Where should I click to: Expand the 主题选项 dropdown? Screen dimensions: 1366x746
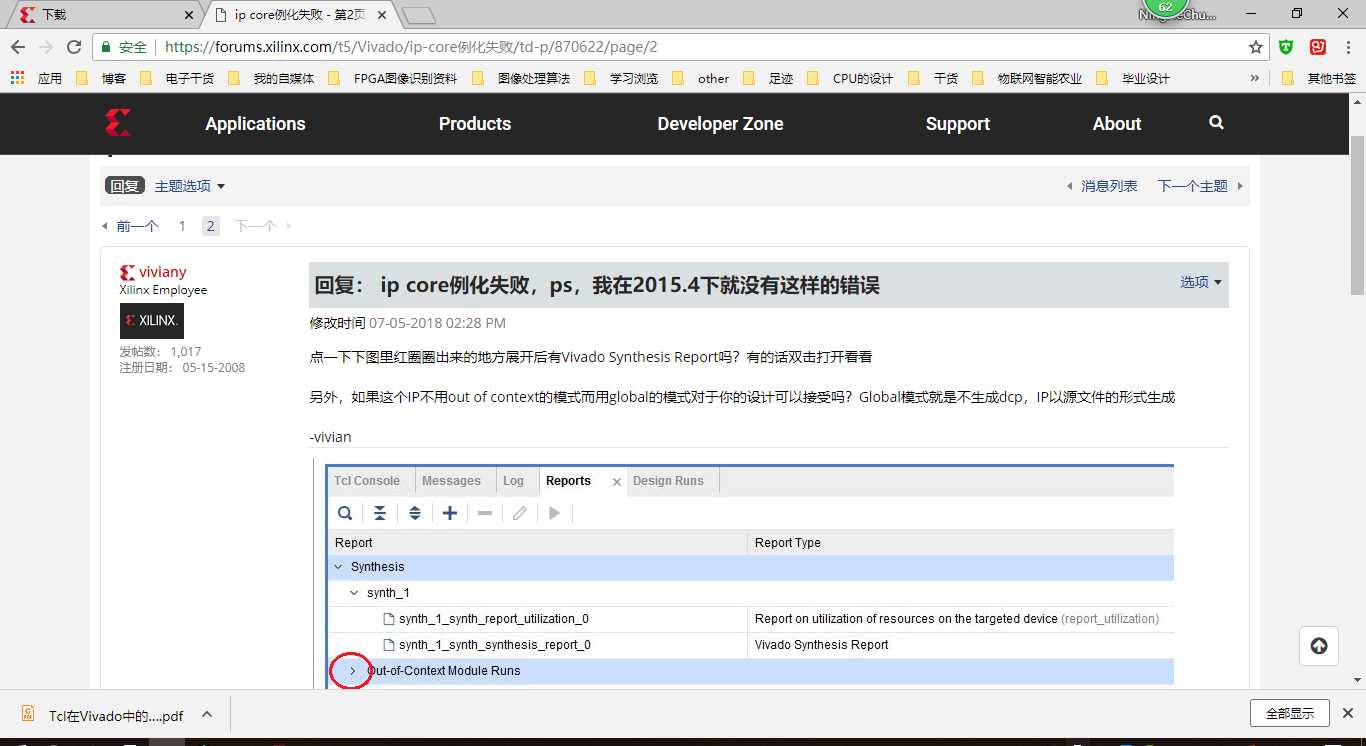click(190, 186)
